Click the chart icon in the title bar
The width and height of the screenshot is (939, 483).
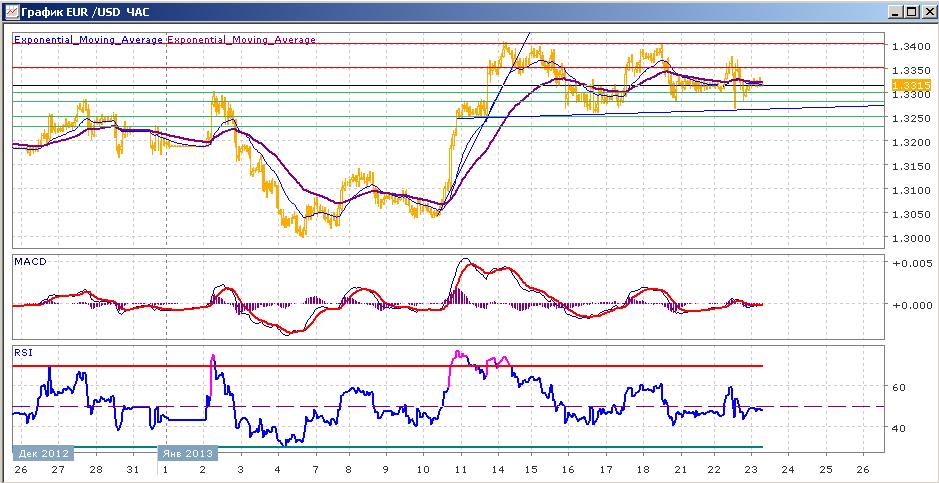[11, 11]
